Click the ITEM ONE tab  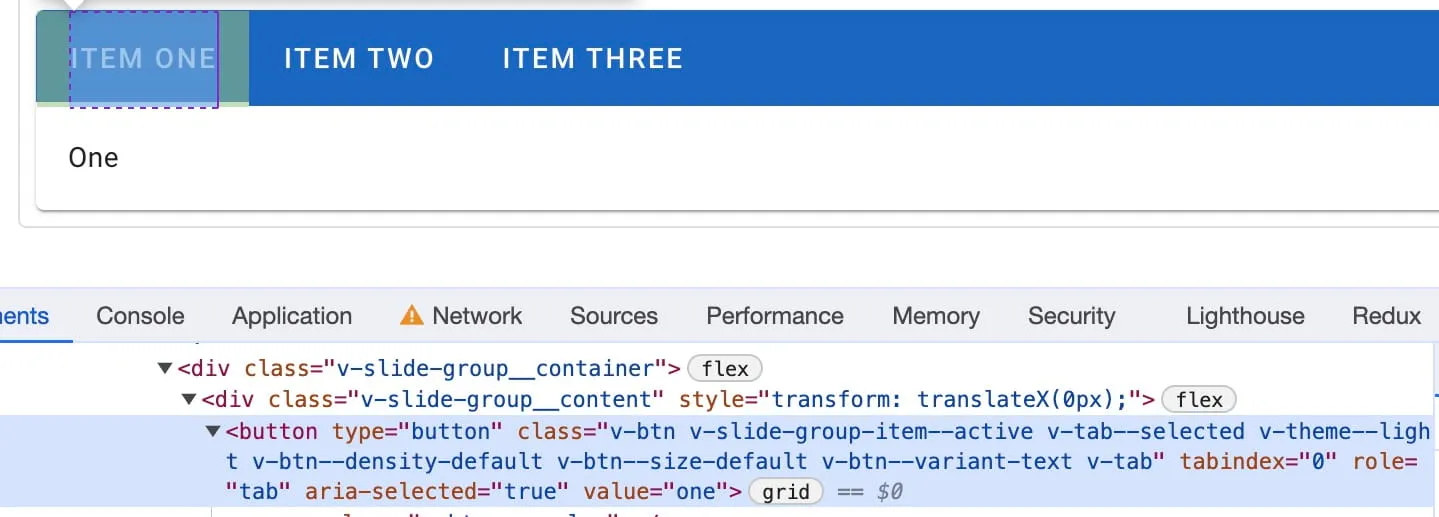pos(143,59)
